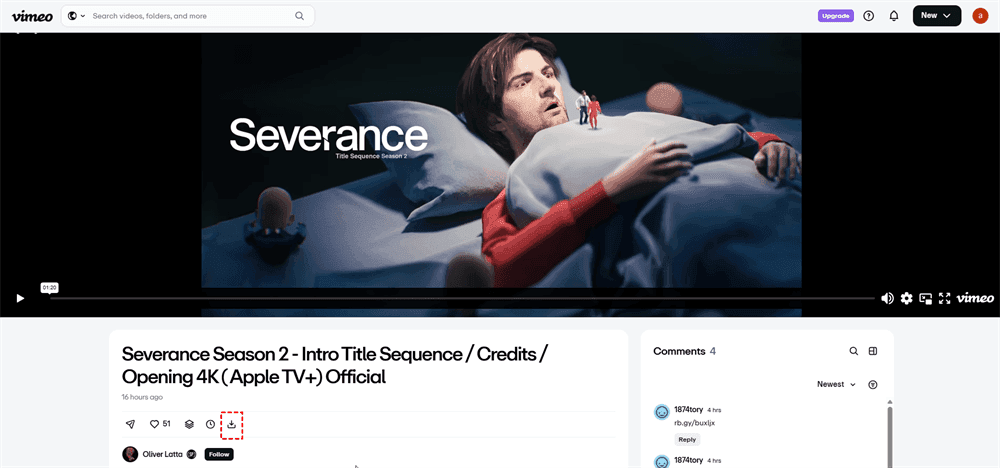
Task: Follow Oliver Latta
Action: pyautogui.click(x=219, y=454)
